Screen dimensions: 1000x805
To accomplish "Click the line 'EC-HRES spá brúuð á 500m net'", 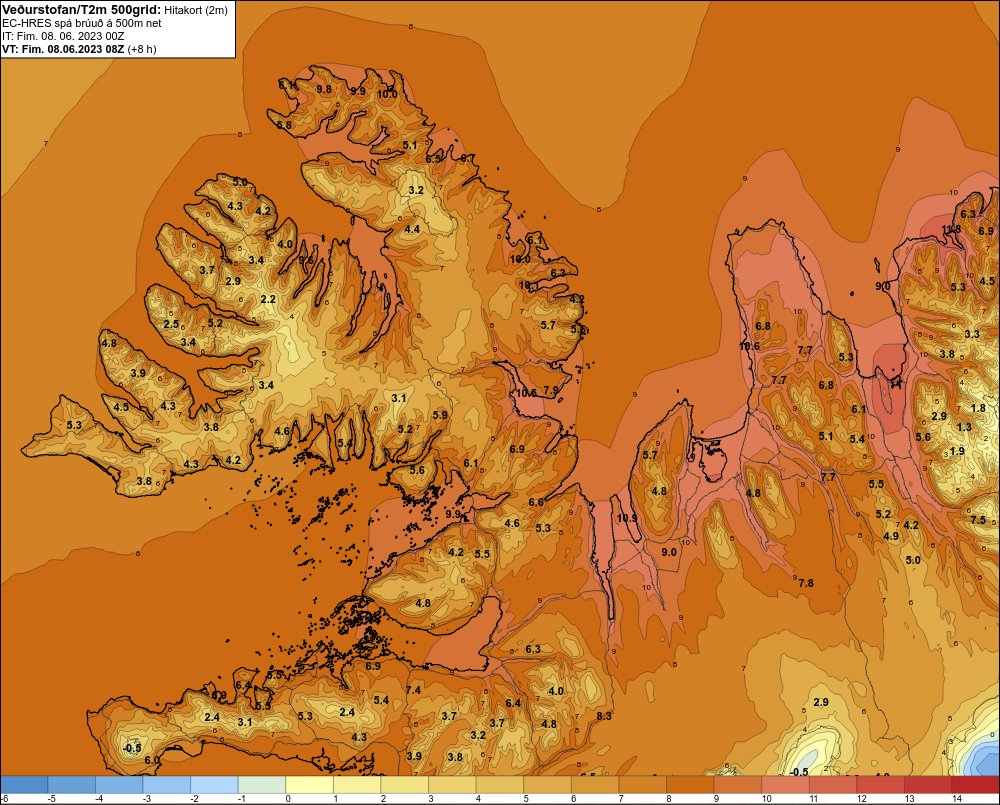I will (x=82, y=23).
